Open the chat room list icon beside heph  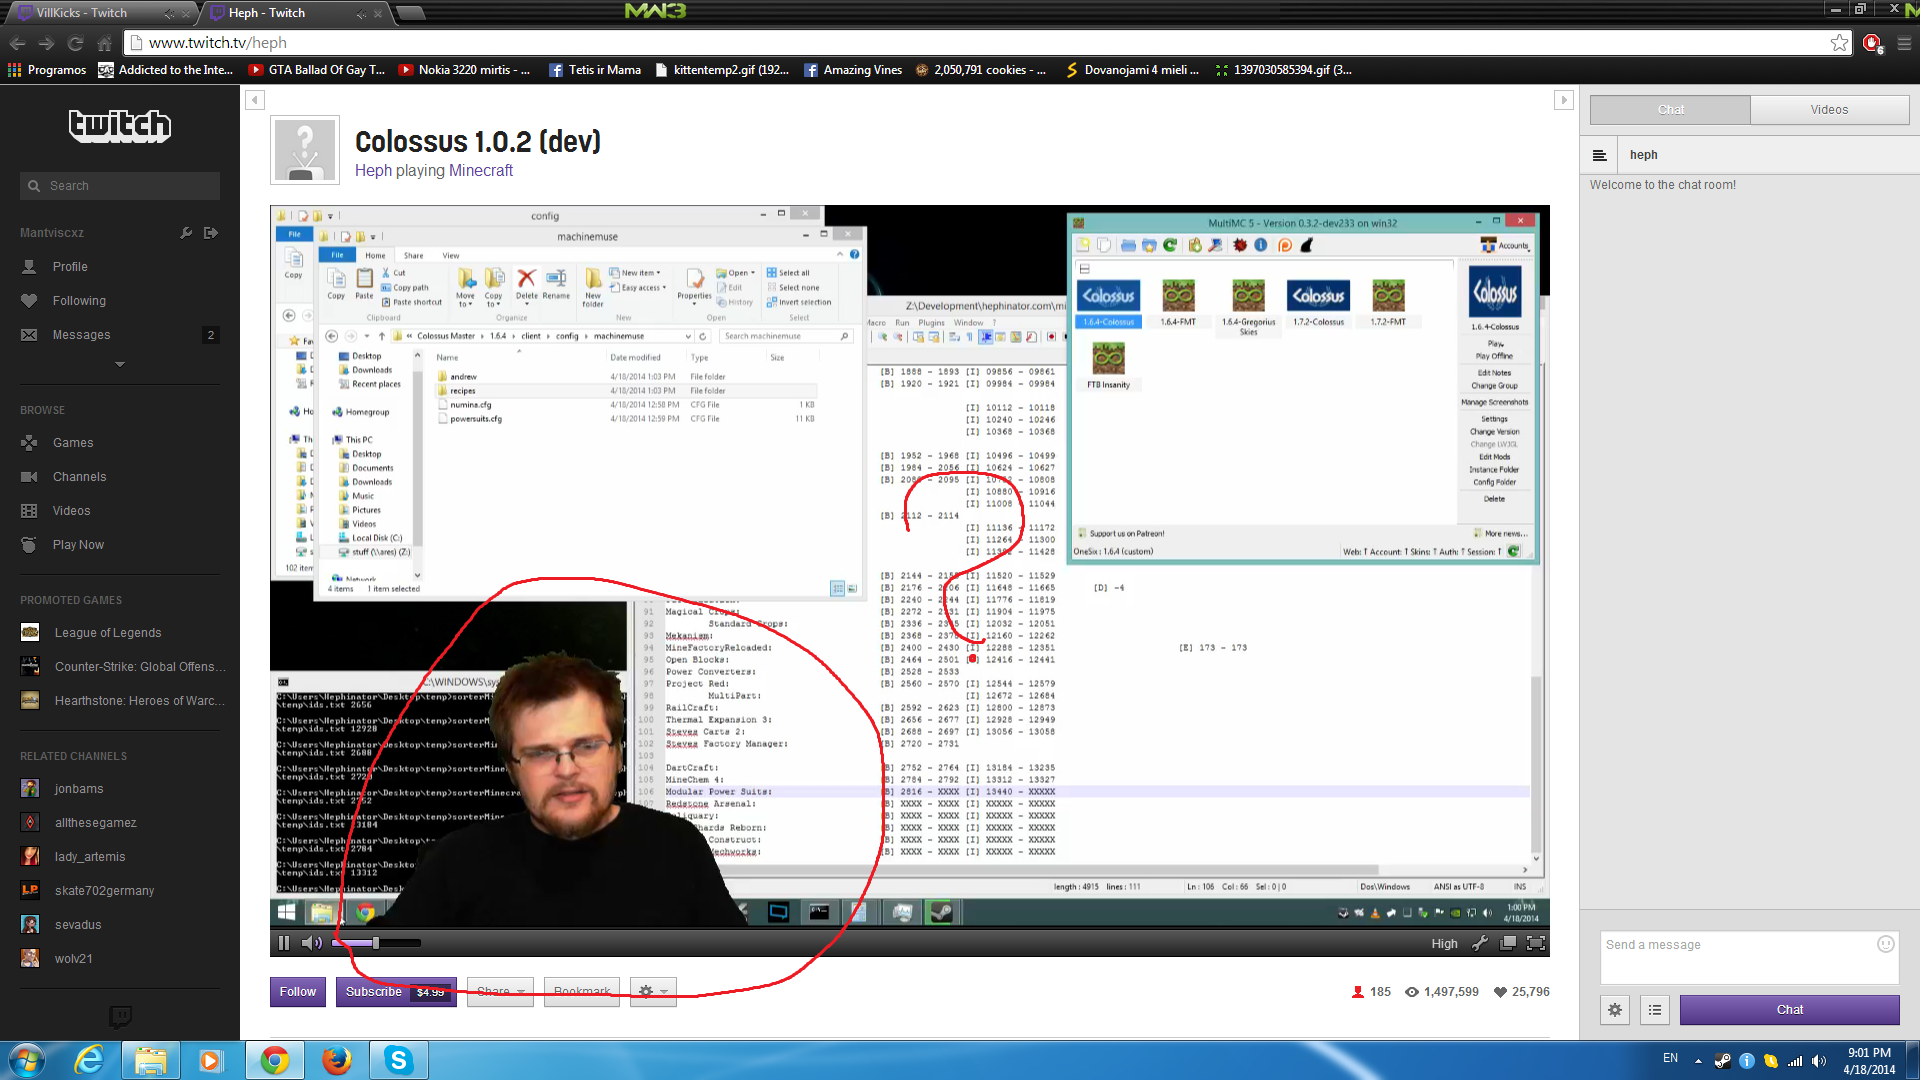click(1599, 155)
